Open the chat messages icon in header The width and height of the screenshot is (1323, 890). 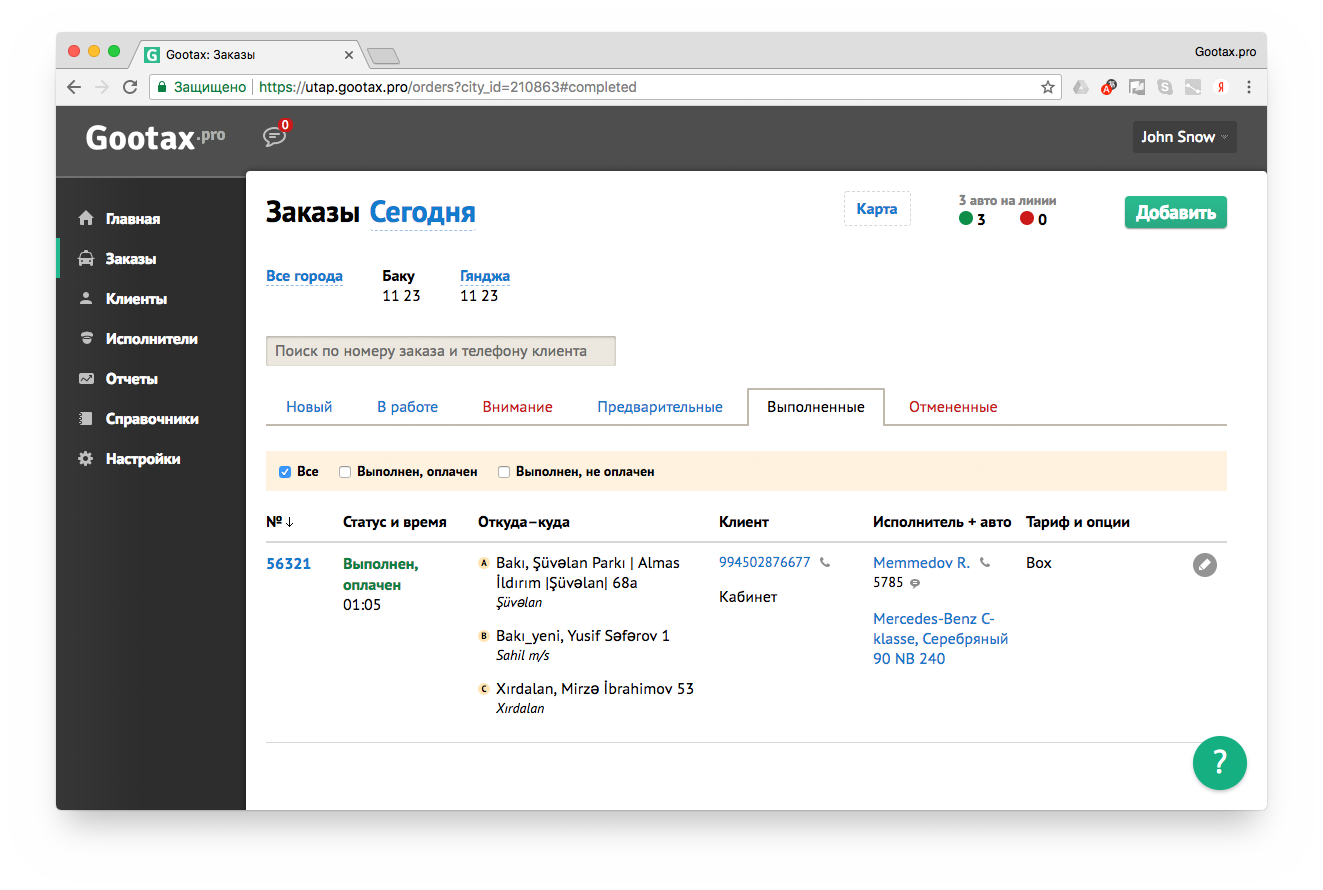(x=274, y=137)
